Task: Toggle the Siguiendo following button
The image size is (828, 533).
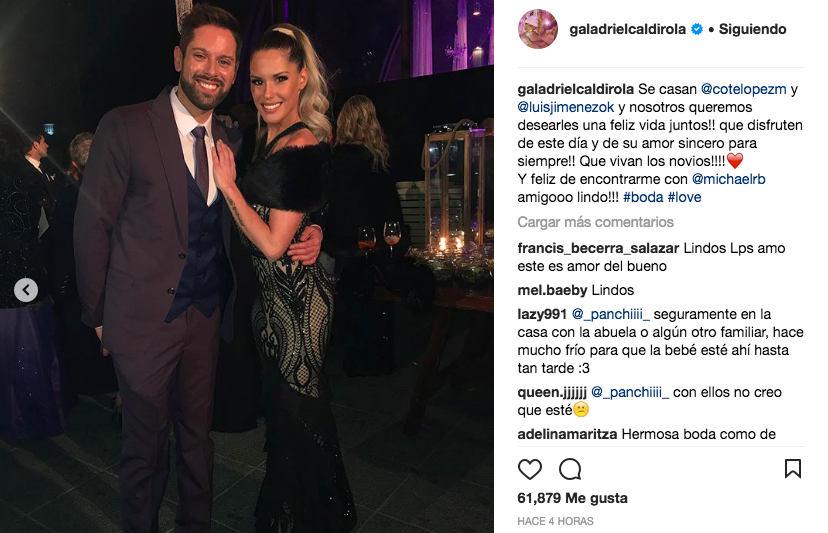Action: [x=752, y=29]
